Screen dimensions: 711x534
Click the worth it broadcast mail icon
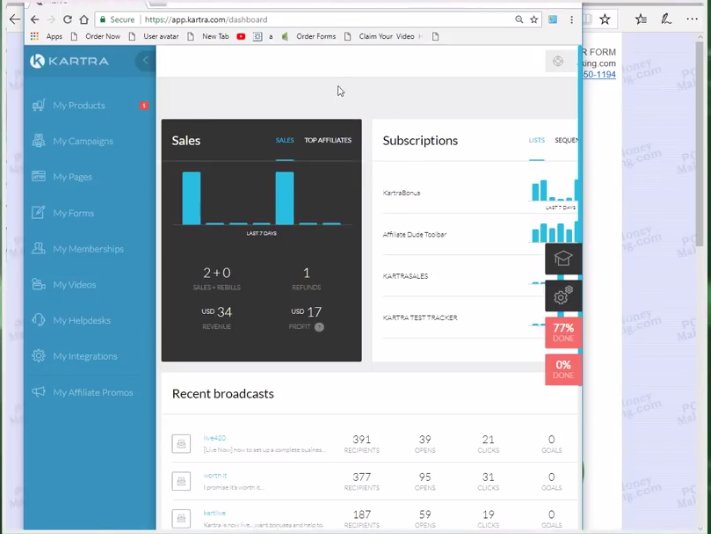(x=181, y=481)
